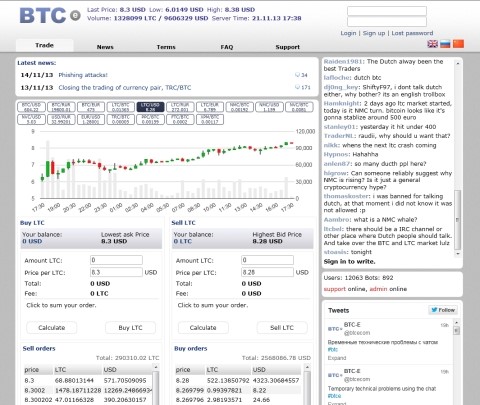Open comments bubble with count 171
This screenshot has width=480, height=405.
click(303, 87)
